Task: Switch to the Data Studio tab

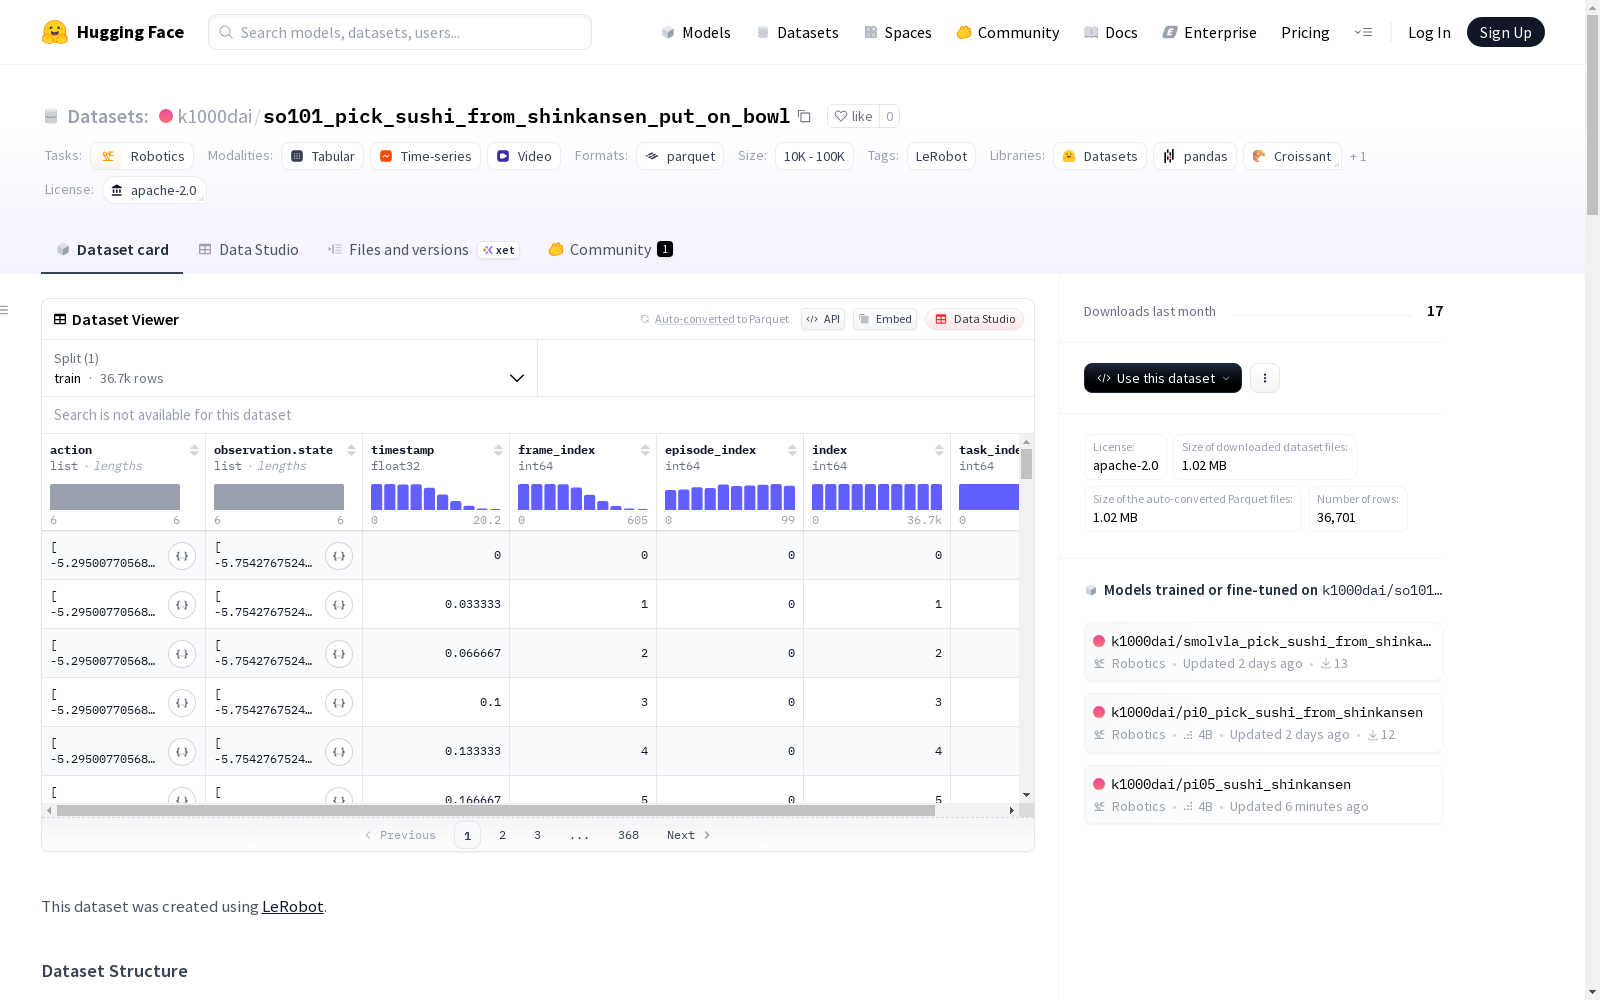Action: pos(249,250)
